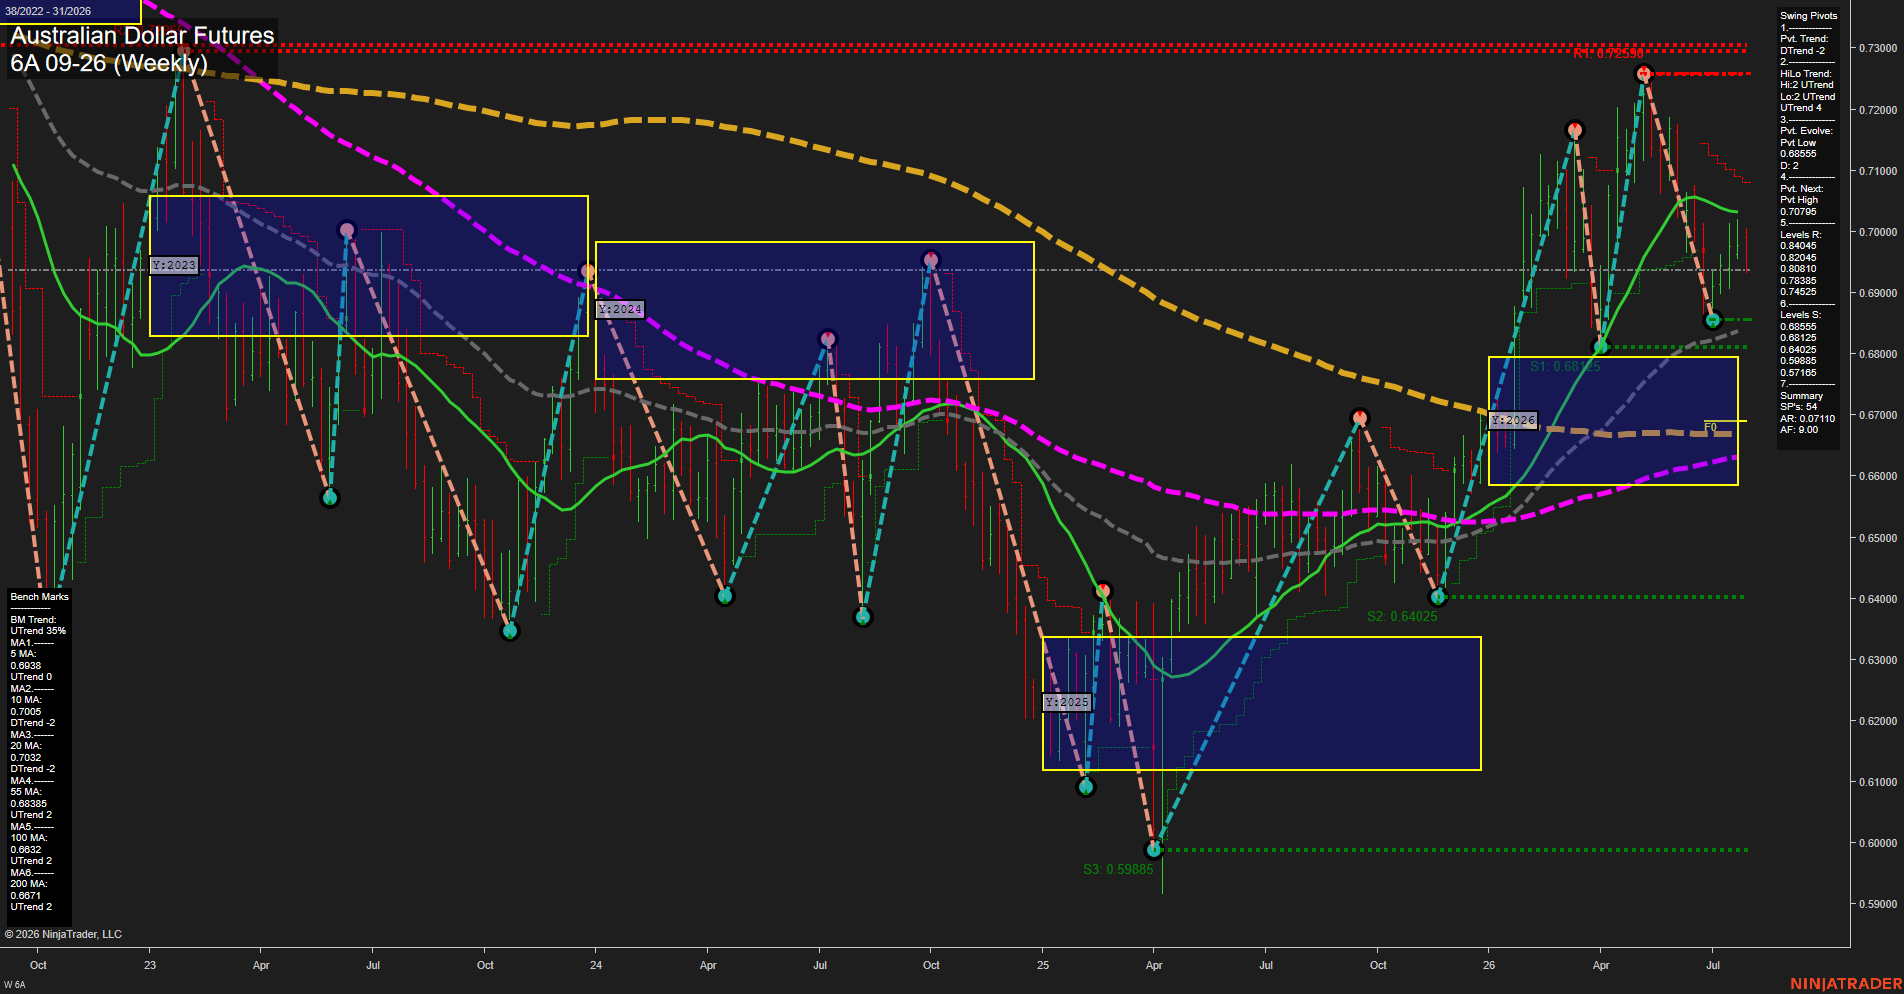This screenshot has height=994, width=1904.
Task: Click the 10 MA: label in Bench Marks
Action: 26,700
